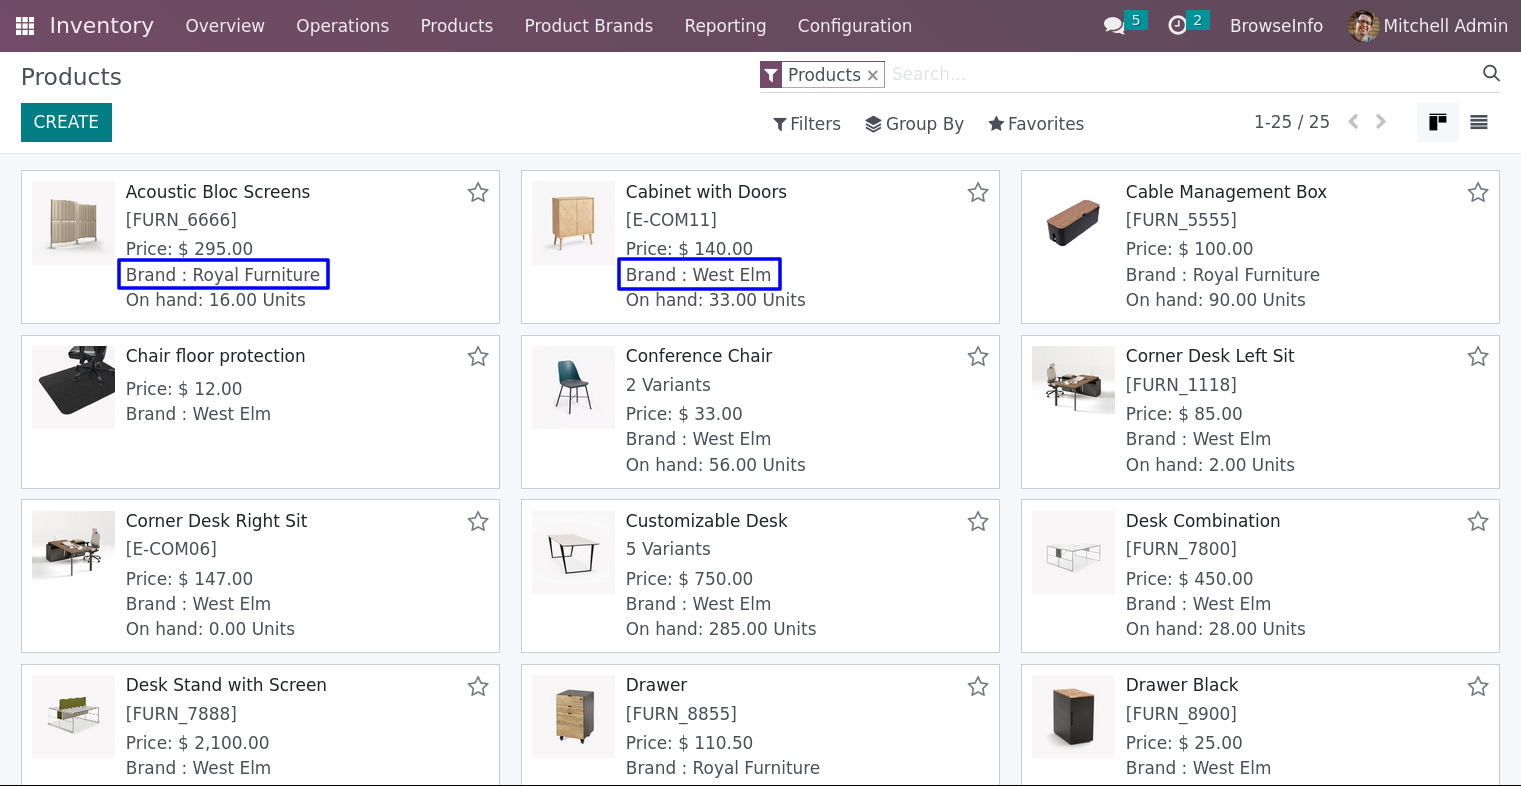Open Desk Combination product image
Viewport: 1521px width, 786px height.
1073,552
